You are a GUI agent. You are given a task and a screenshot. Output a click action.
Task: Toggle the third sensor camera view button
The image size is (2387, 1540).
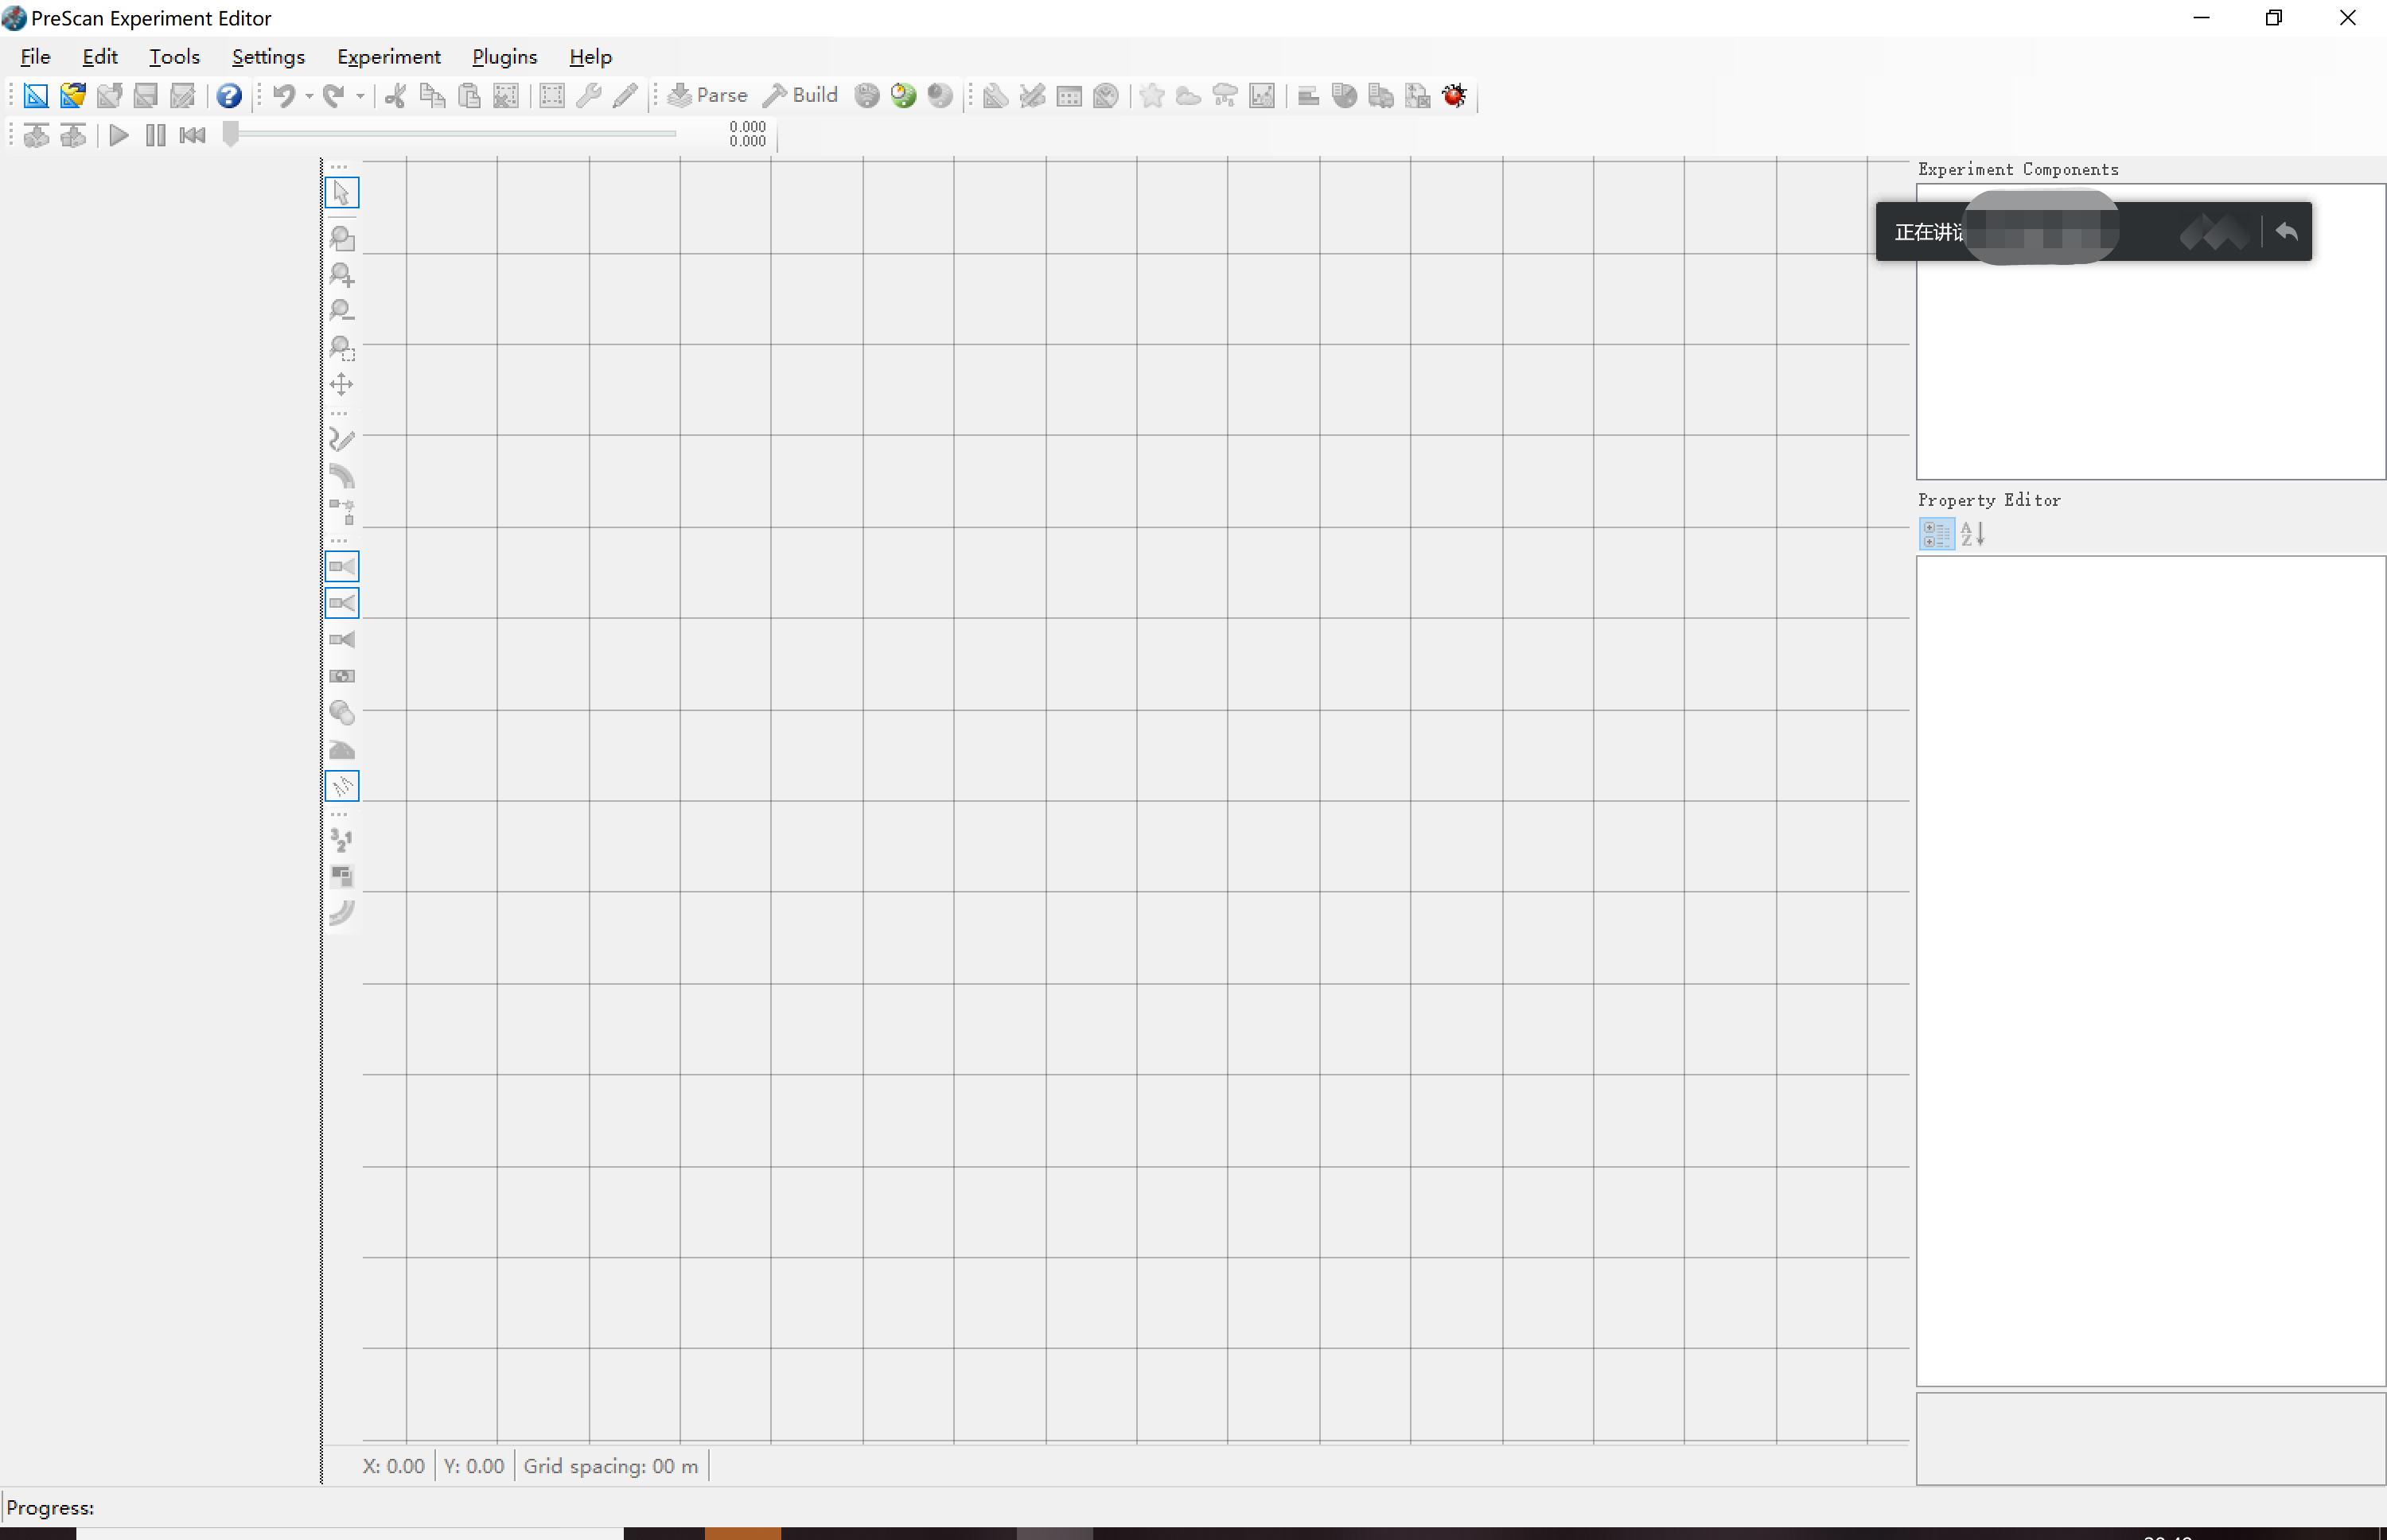tap(342, 640)
